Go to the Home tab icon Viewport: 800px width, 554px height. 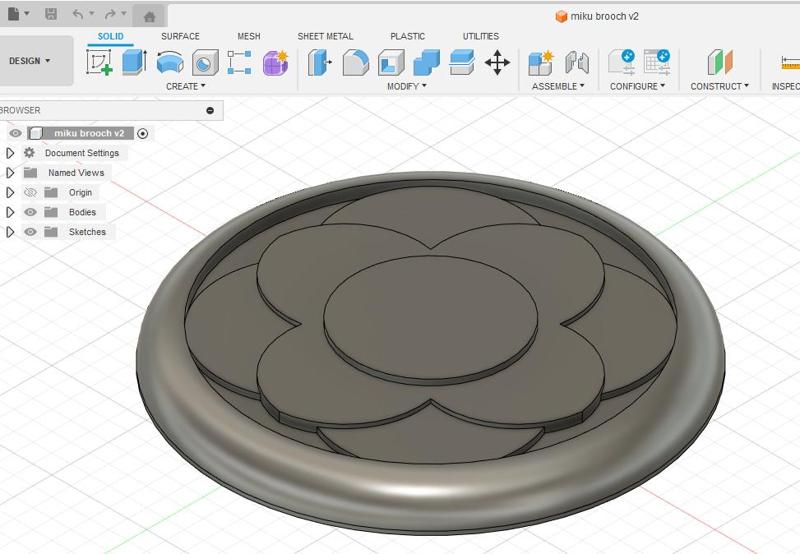[149, 17]
